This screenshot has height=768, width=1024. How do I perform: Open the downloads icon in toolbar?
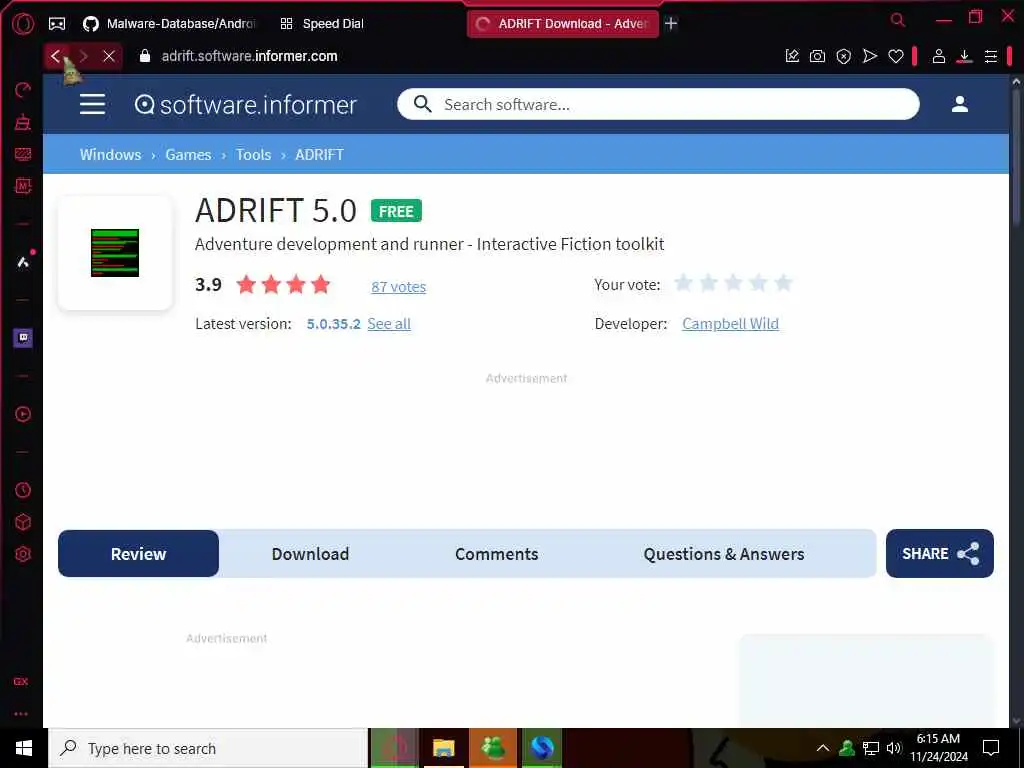pos(965,56)
